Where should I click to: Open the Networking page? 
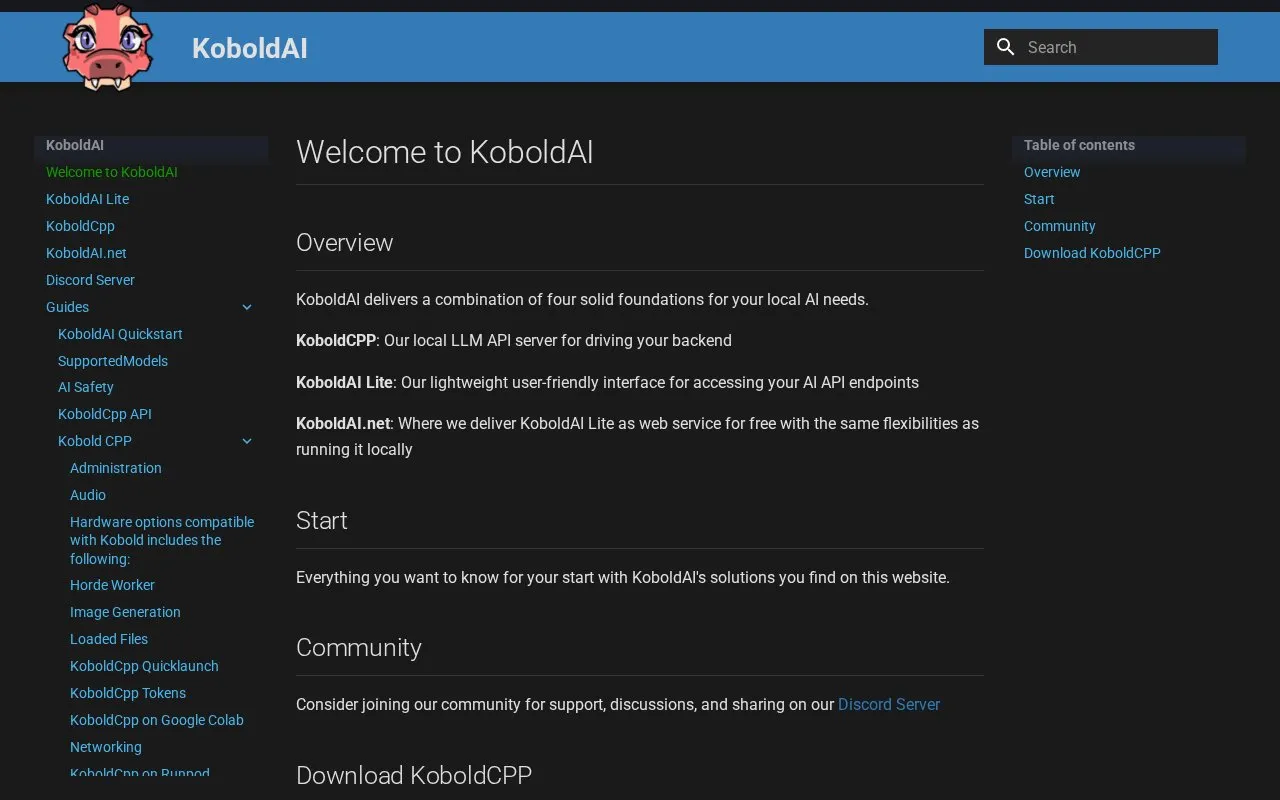click(x=106, y=747)
